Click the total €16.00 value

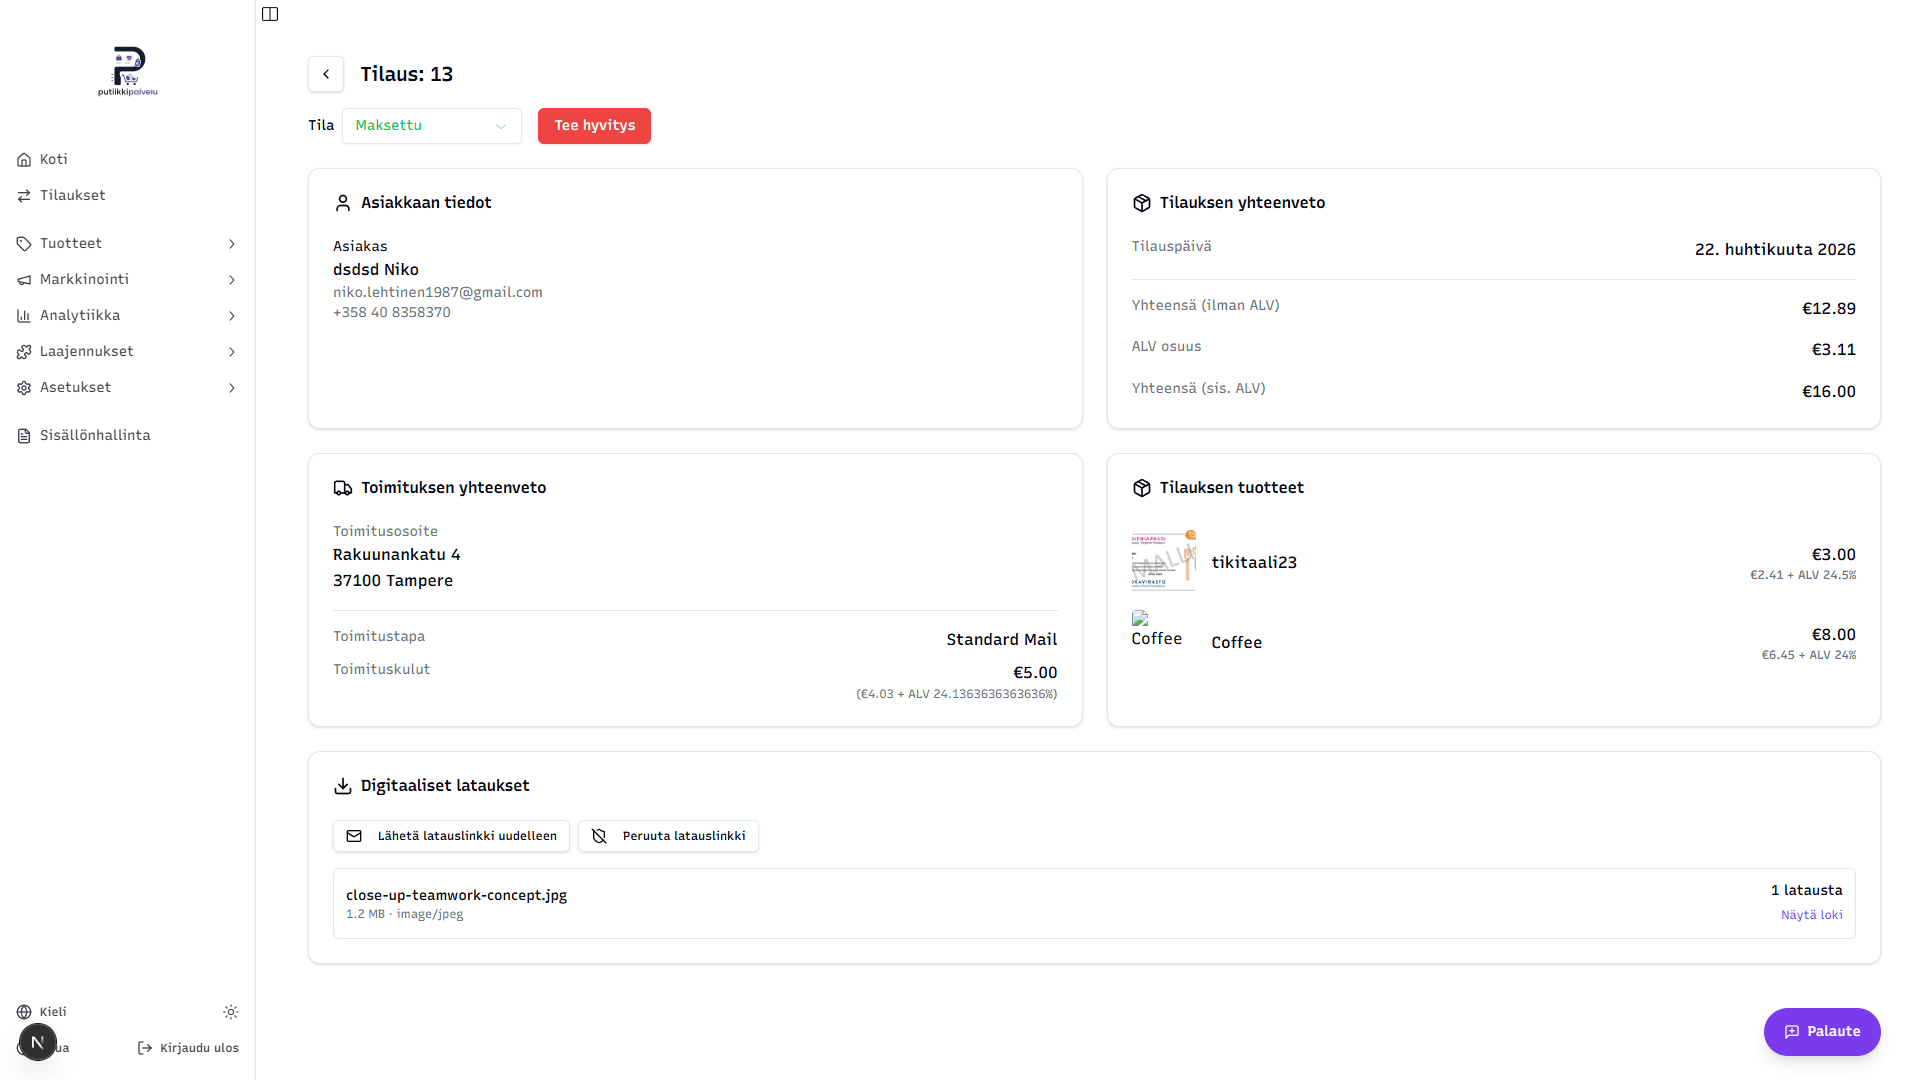coord(1828,391)
